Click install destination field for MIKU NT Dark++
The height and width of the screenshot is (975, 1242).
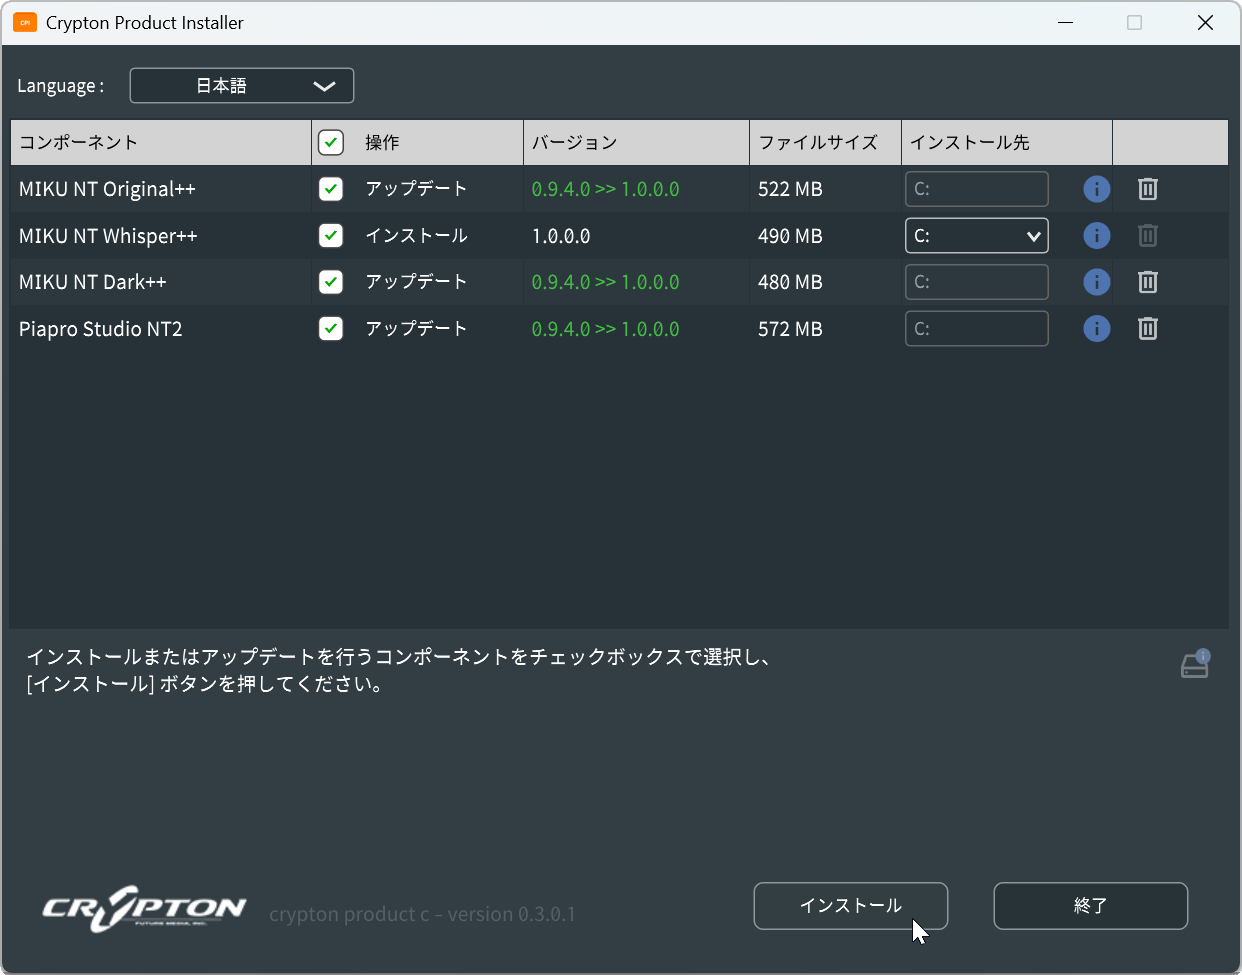point(977,282)
